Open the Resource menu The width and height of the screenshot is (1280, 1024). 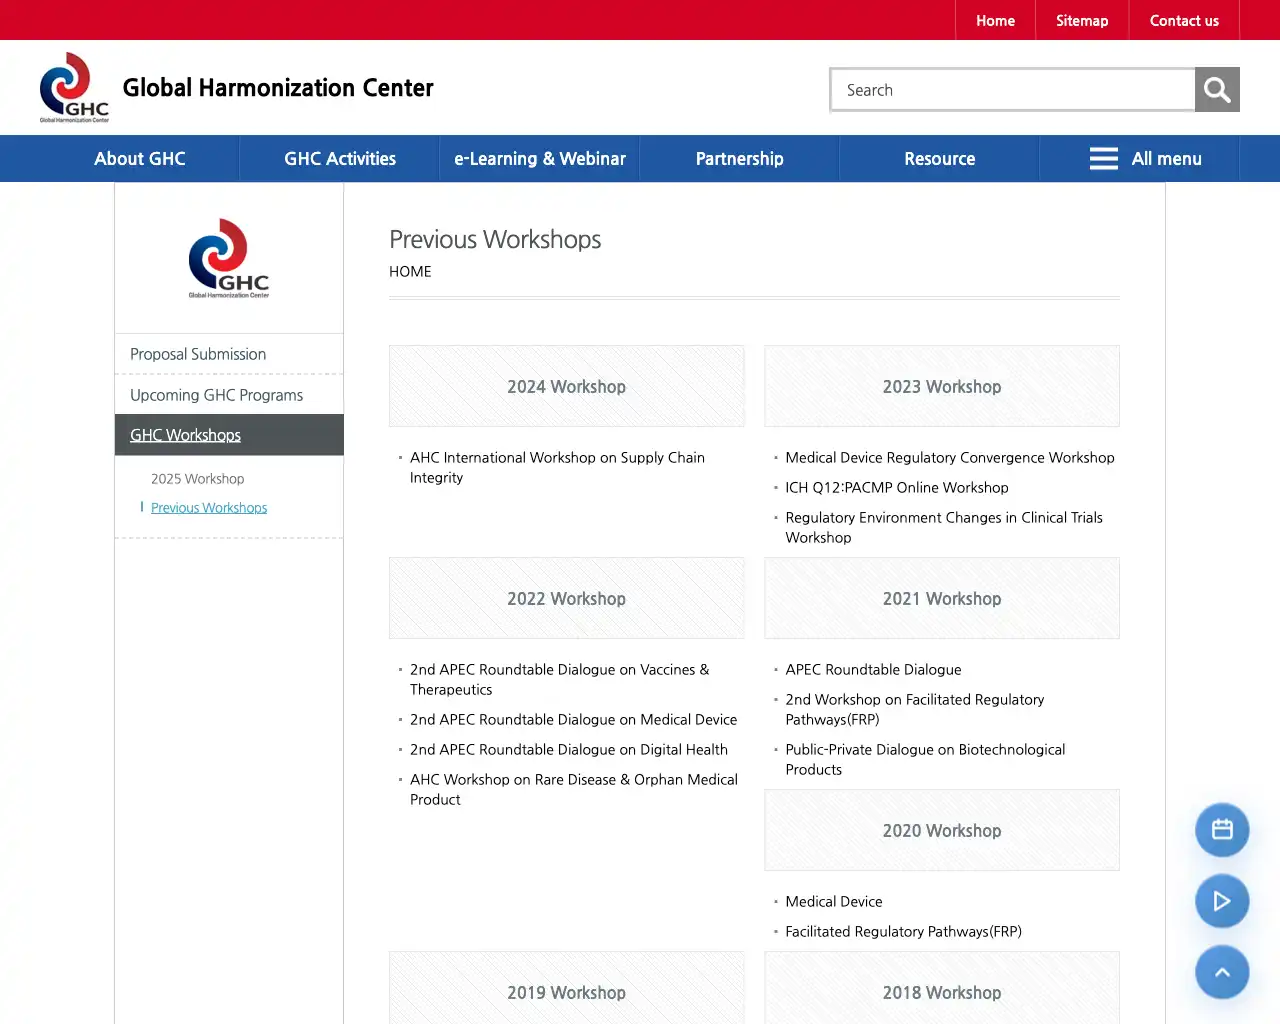click(939, 158)
